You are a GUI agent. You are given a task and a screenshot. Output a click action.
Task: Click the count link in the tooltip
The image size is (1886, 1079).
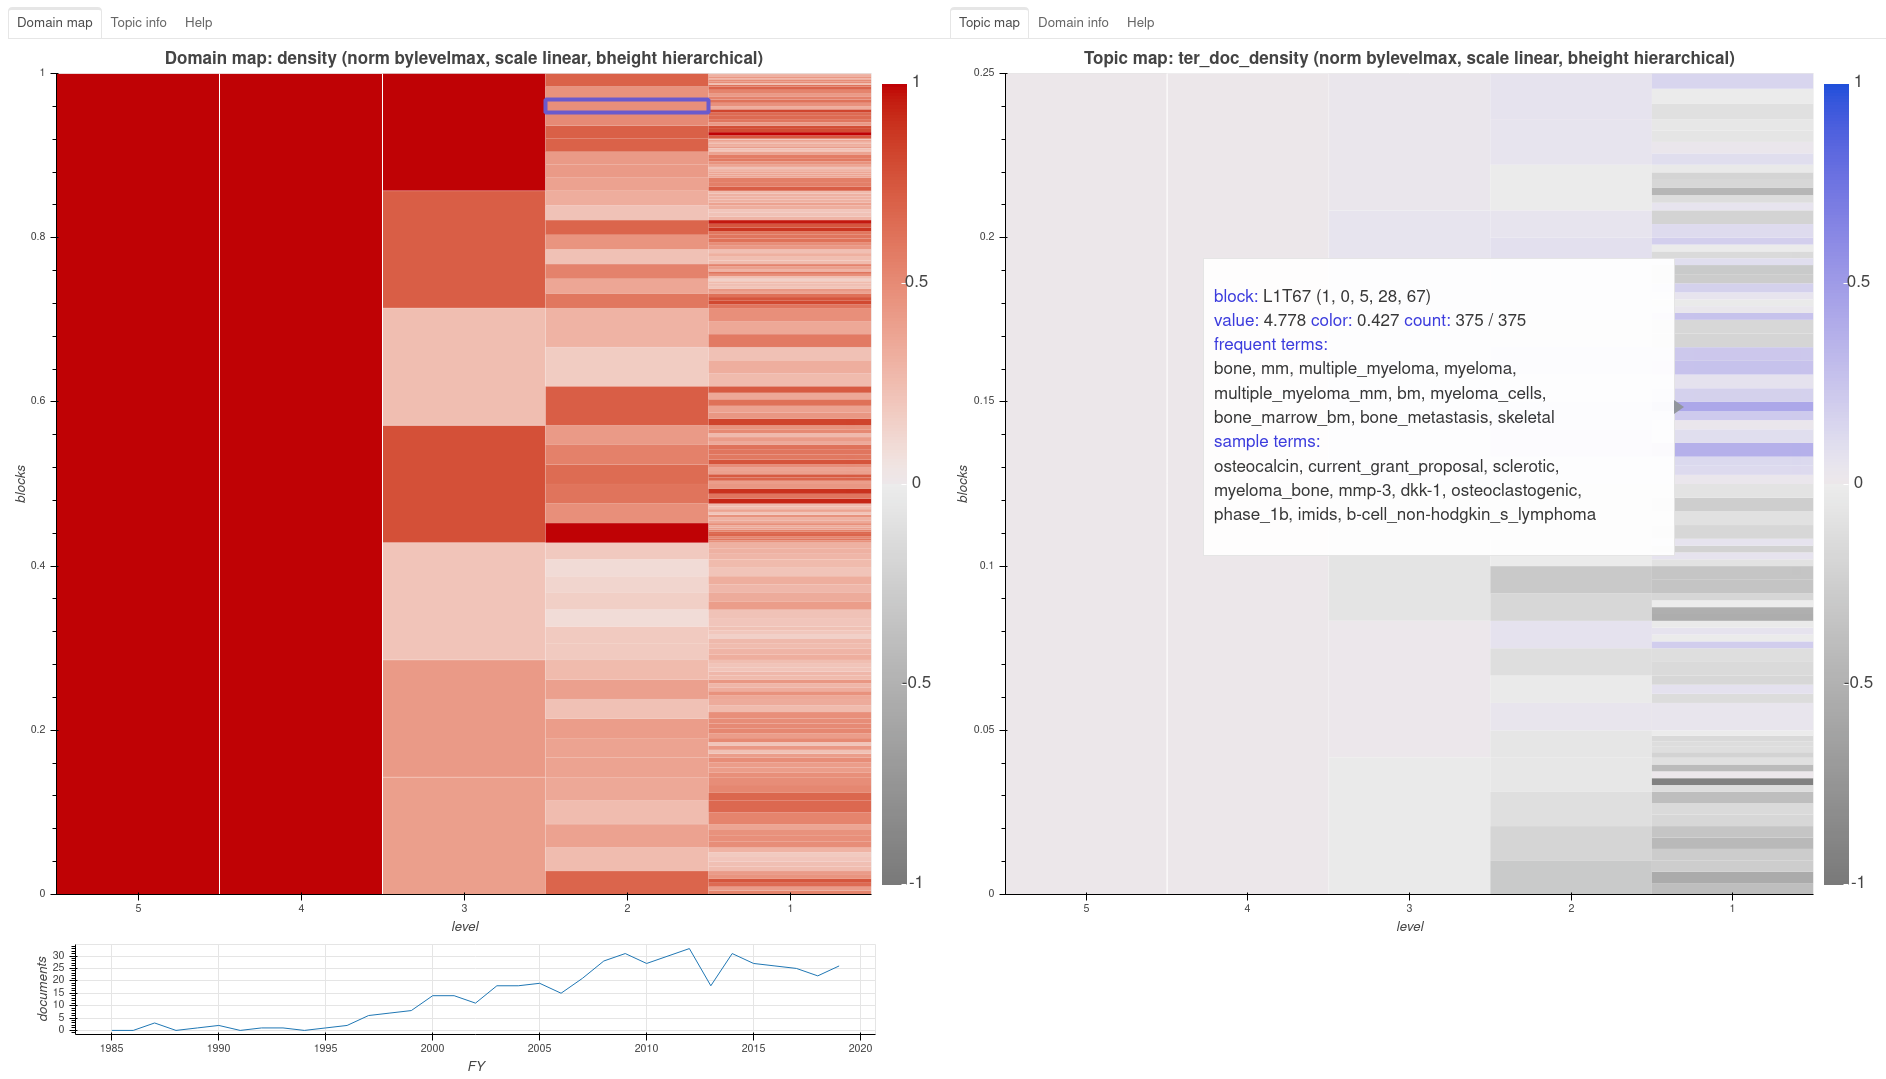1428,321
